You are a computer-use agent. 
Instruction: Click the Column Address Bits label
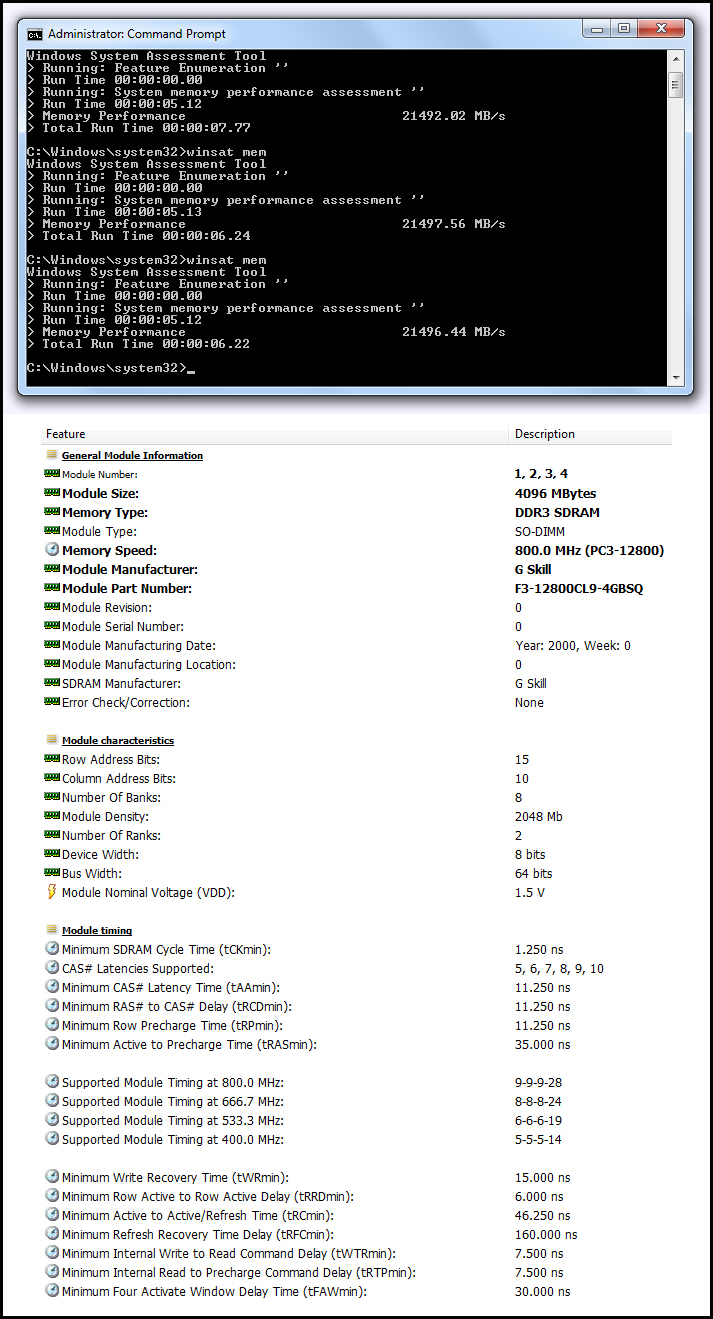click(119, 778)
